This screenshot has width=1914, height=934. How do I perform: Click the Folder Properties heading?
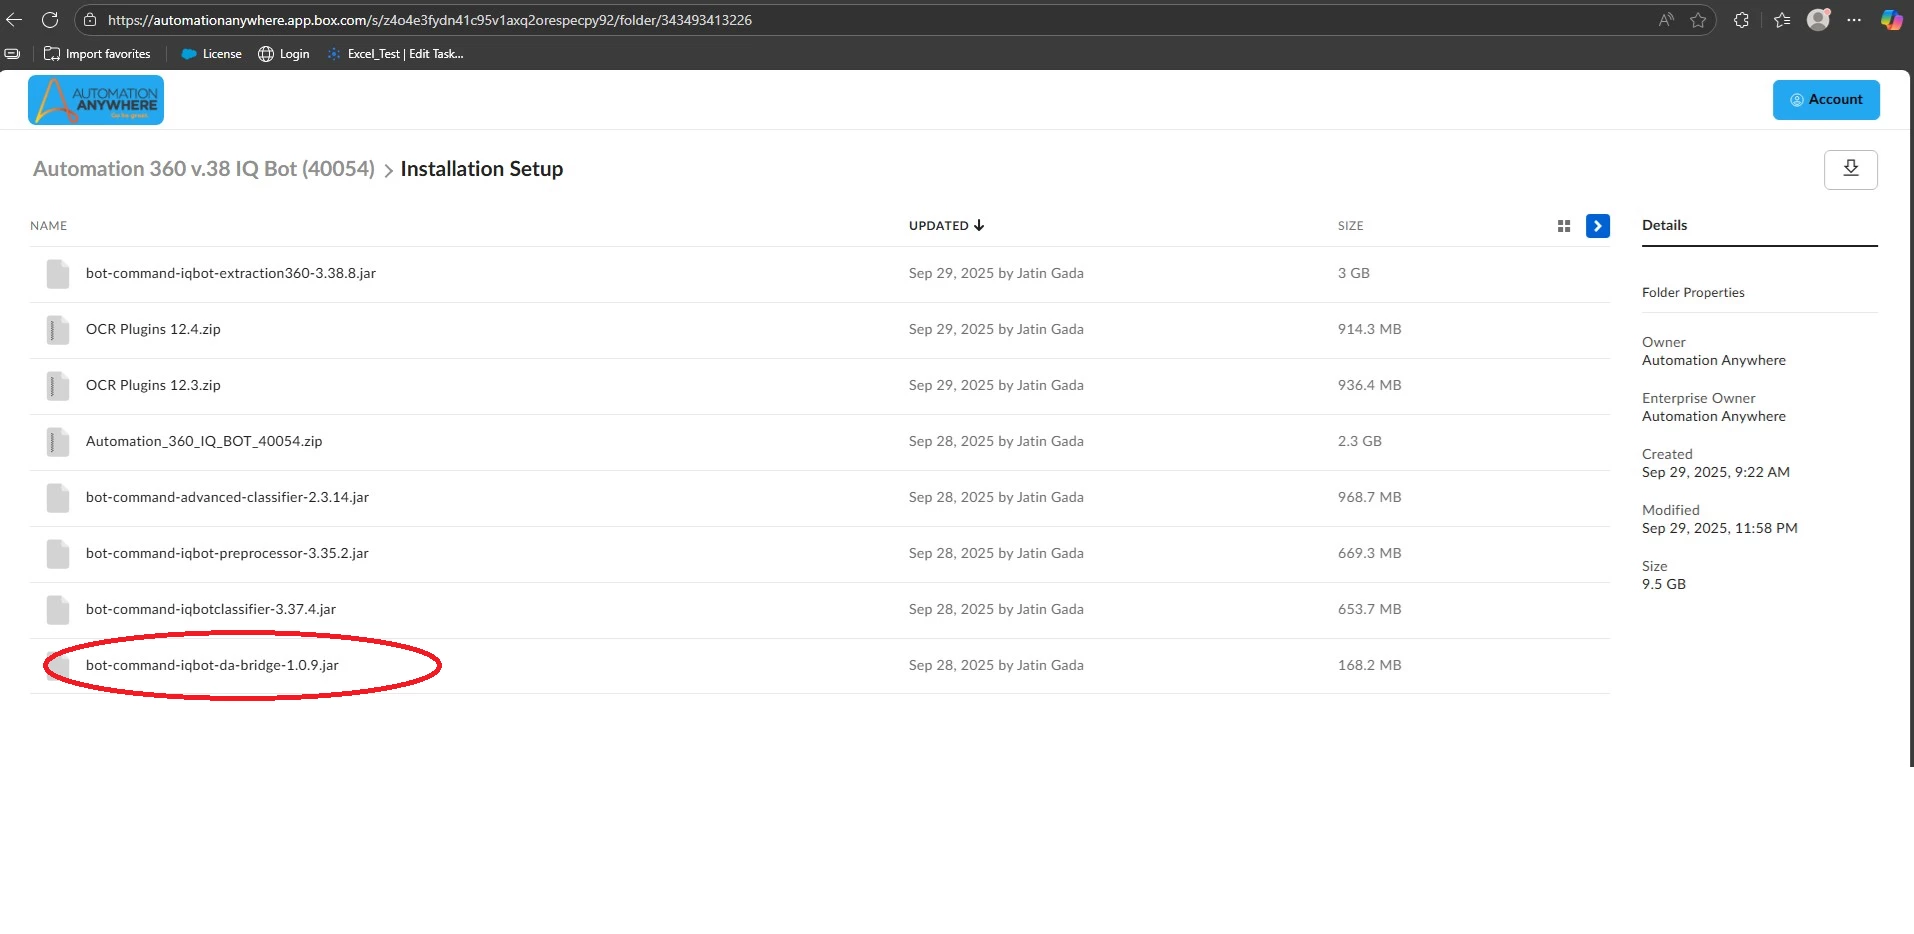pyautogui.click(x=1693, y=292)
